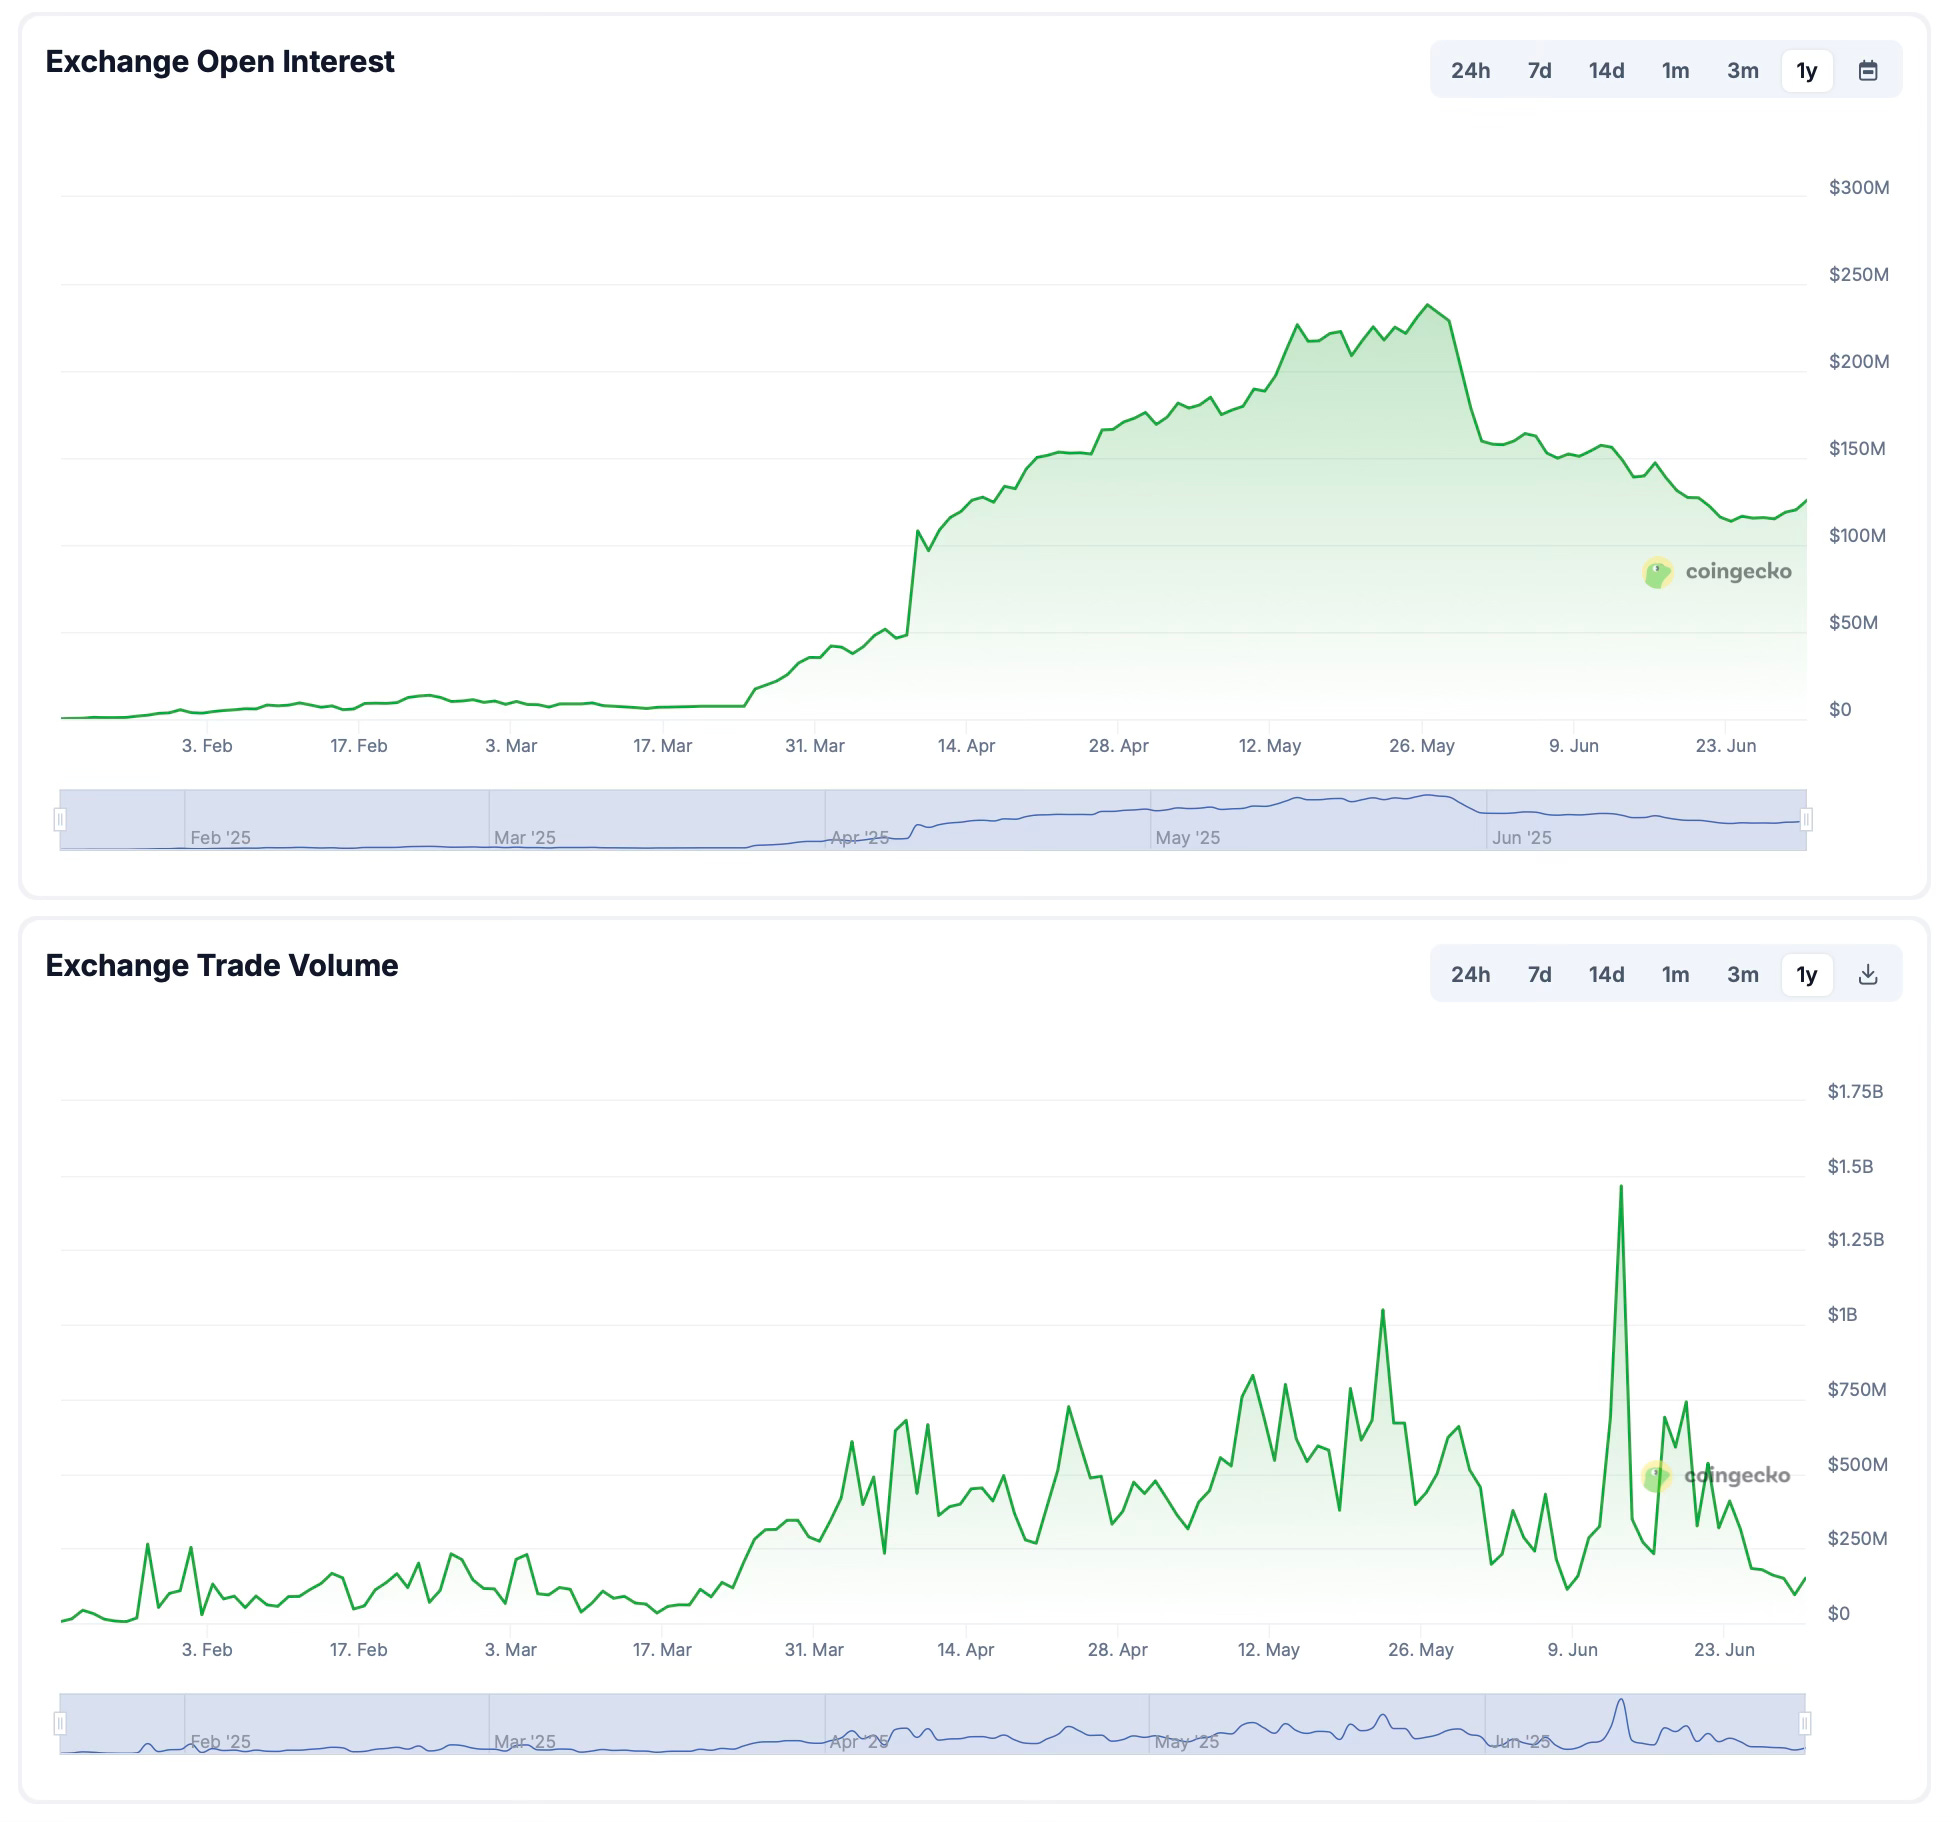Click right navigator handle of Open Interest chart

pyautogui.click(x=1806, y=820)
